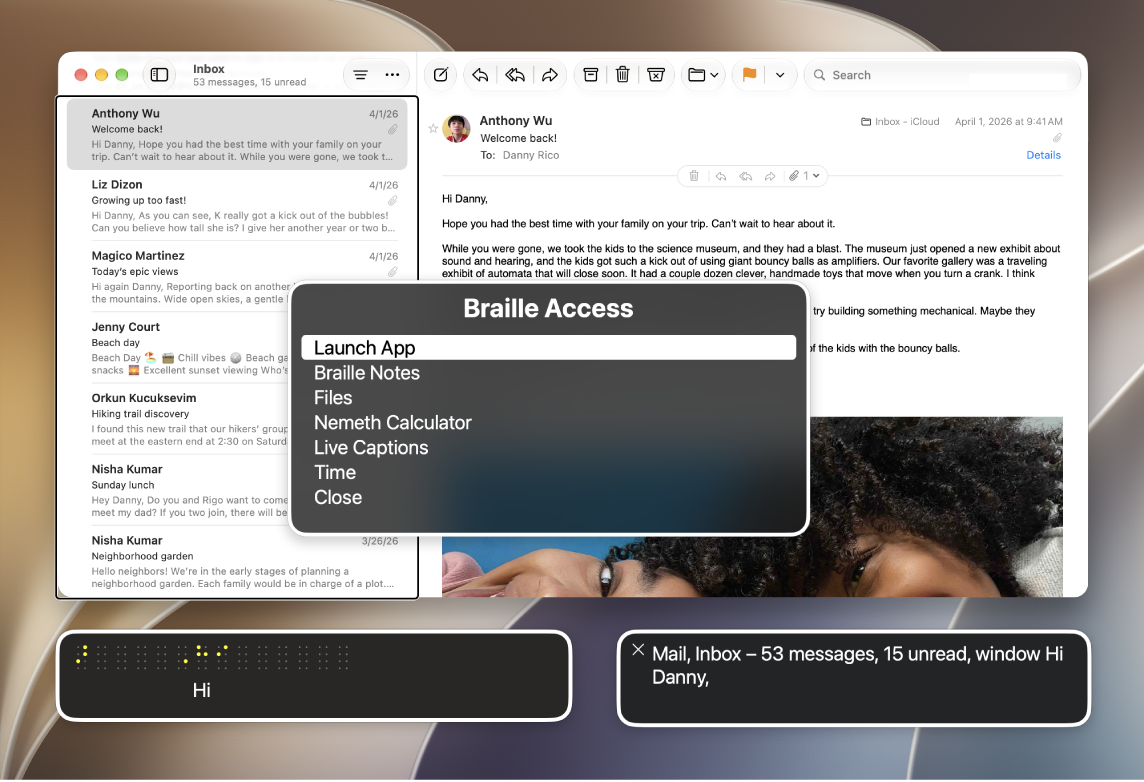
Task: Click the small trash icon above the message body
Action: (x=694, y=176)
